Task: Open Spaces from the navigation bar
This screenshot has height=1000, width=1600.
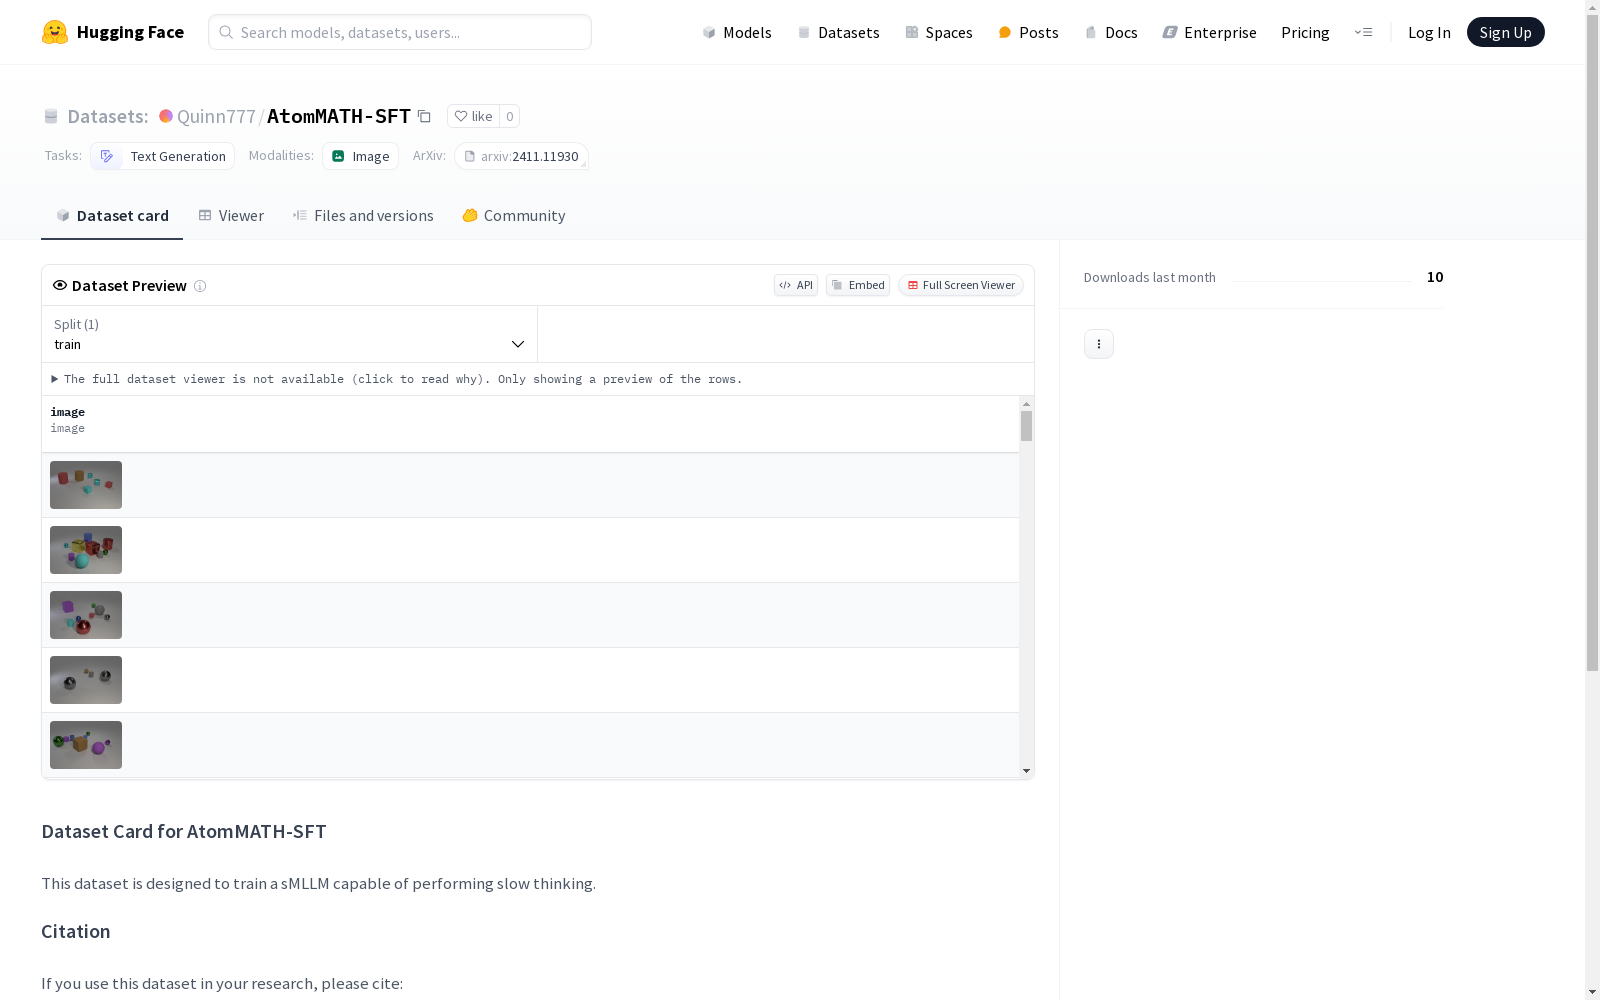Action: [939, 32]
